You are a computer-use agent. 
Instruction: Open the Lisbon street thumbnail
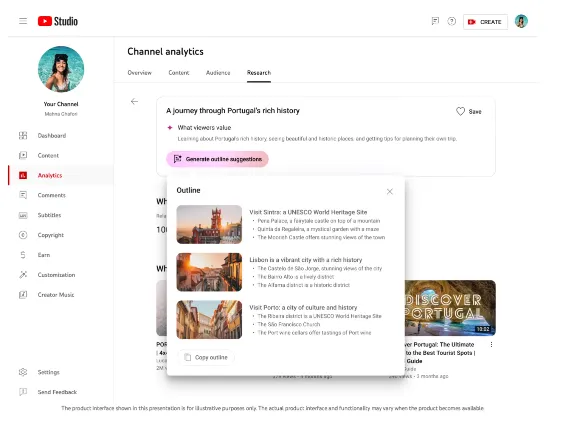pyautogui.click(x=209, y=272)
